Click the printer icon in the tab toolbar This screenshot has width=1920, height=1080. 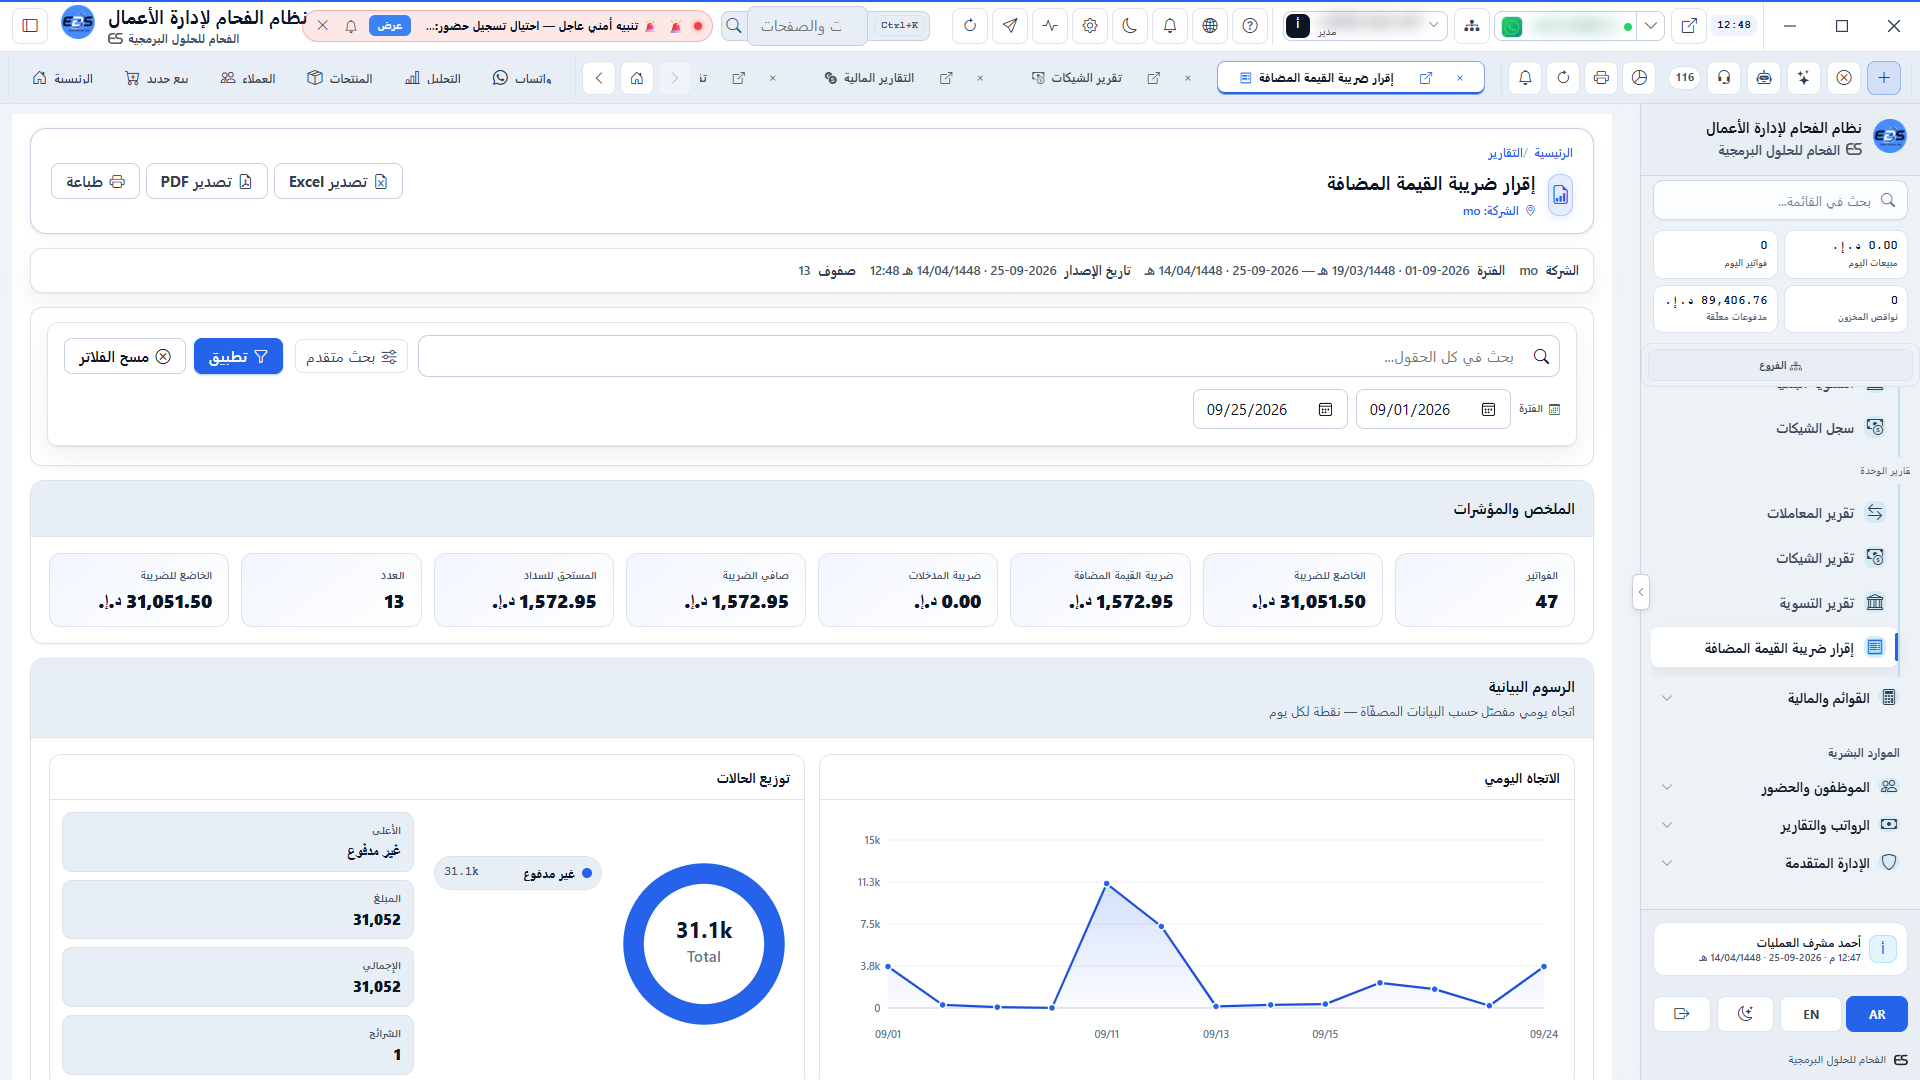(x=1601, y=78)
